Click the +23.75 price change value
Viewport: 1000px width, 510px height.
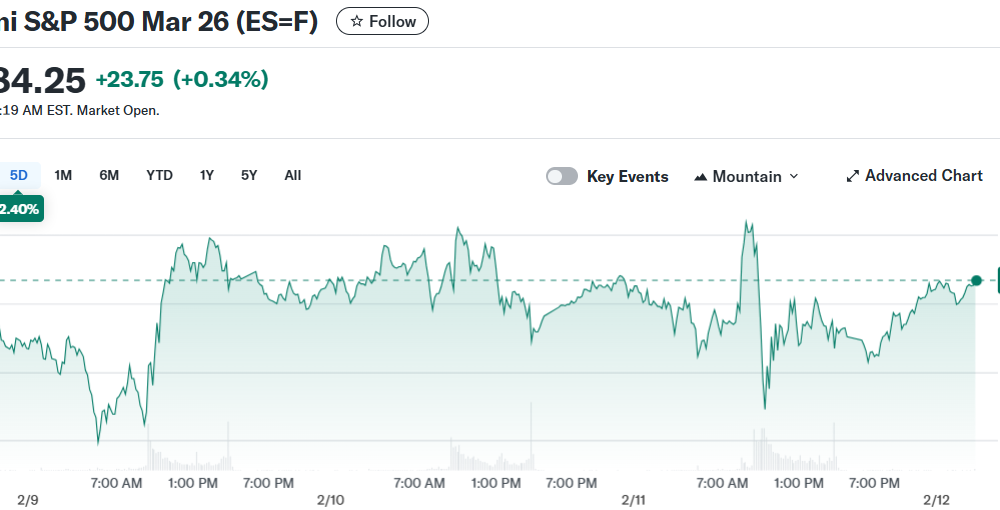(129, 80)
